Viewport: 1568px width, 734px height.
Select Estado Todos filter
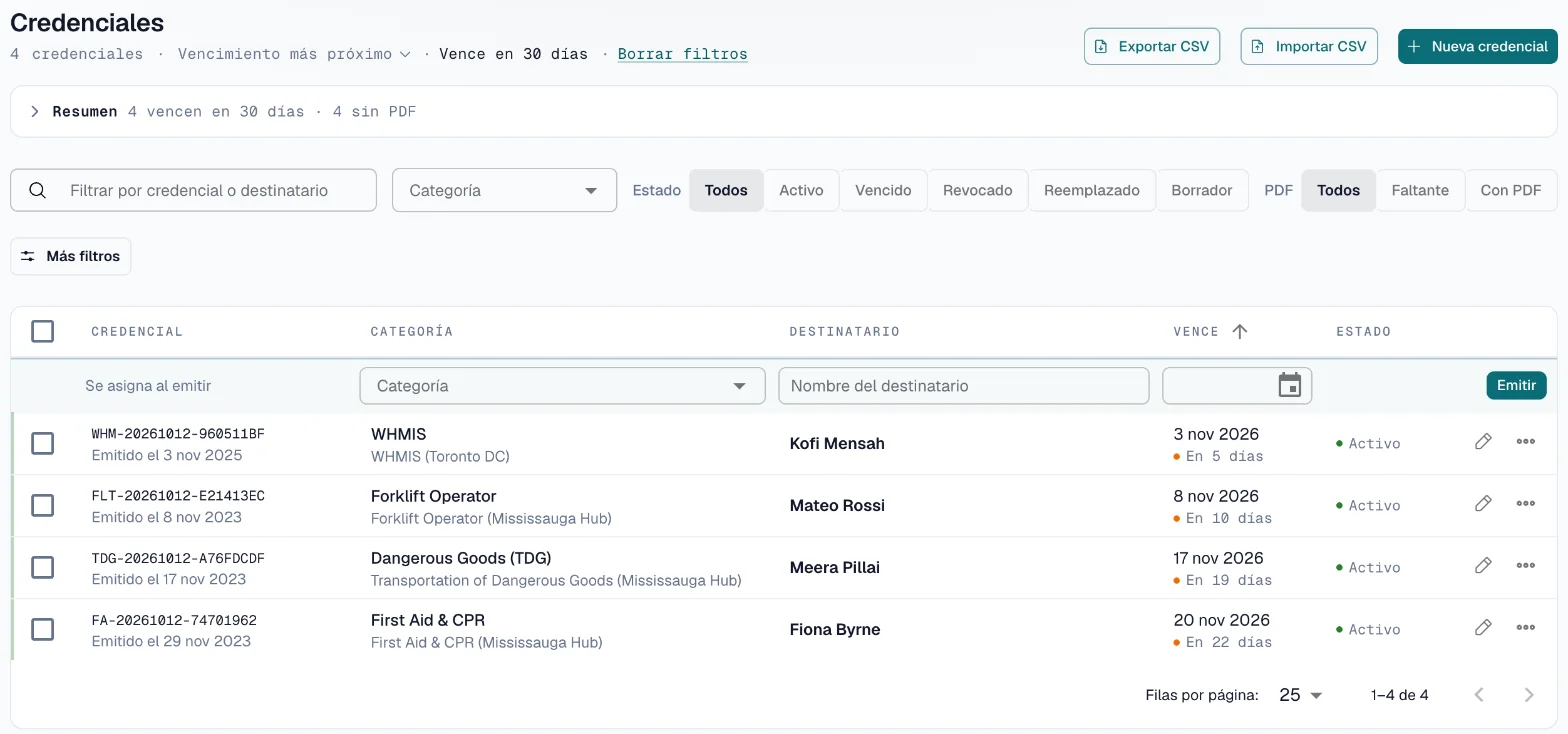click(x=726, y=190)
